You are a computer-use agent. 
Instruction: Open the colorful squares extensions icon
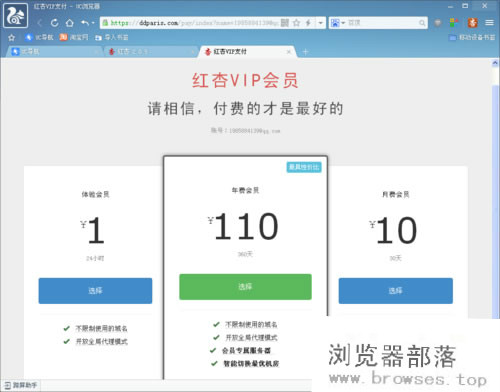[454, 23]
